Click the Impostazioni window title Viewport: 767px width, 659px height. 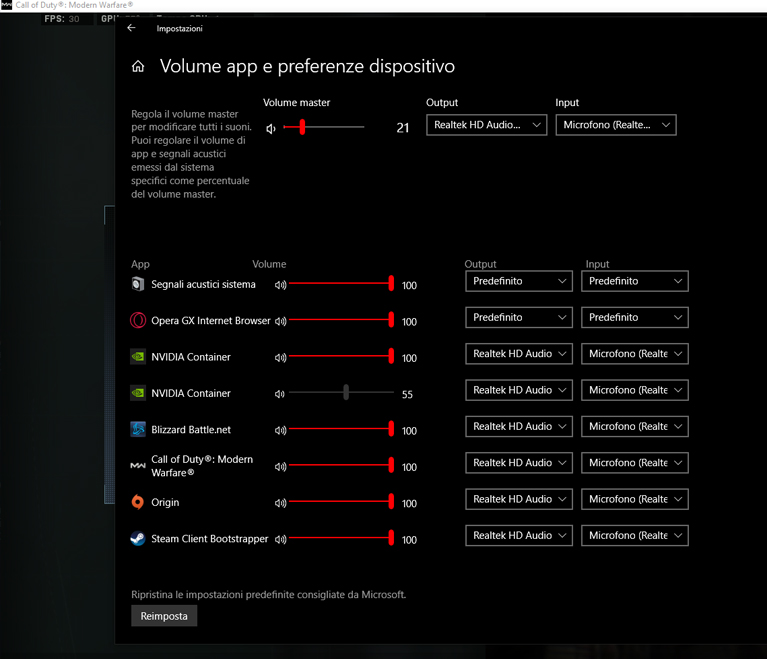(x=180, y=28)
